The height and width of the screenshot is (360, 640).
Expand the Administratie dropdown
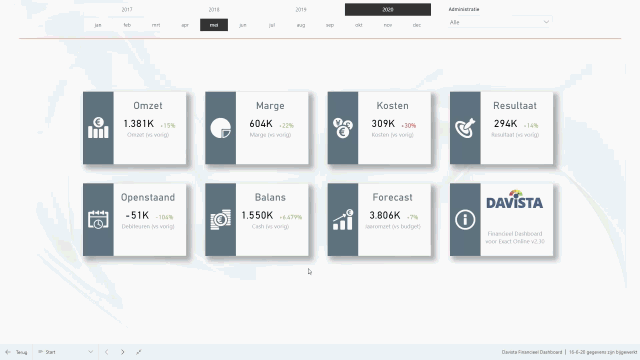coord(500,22)
